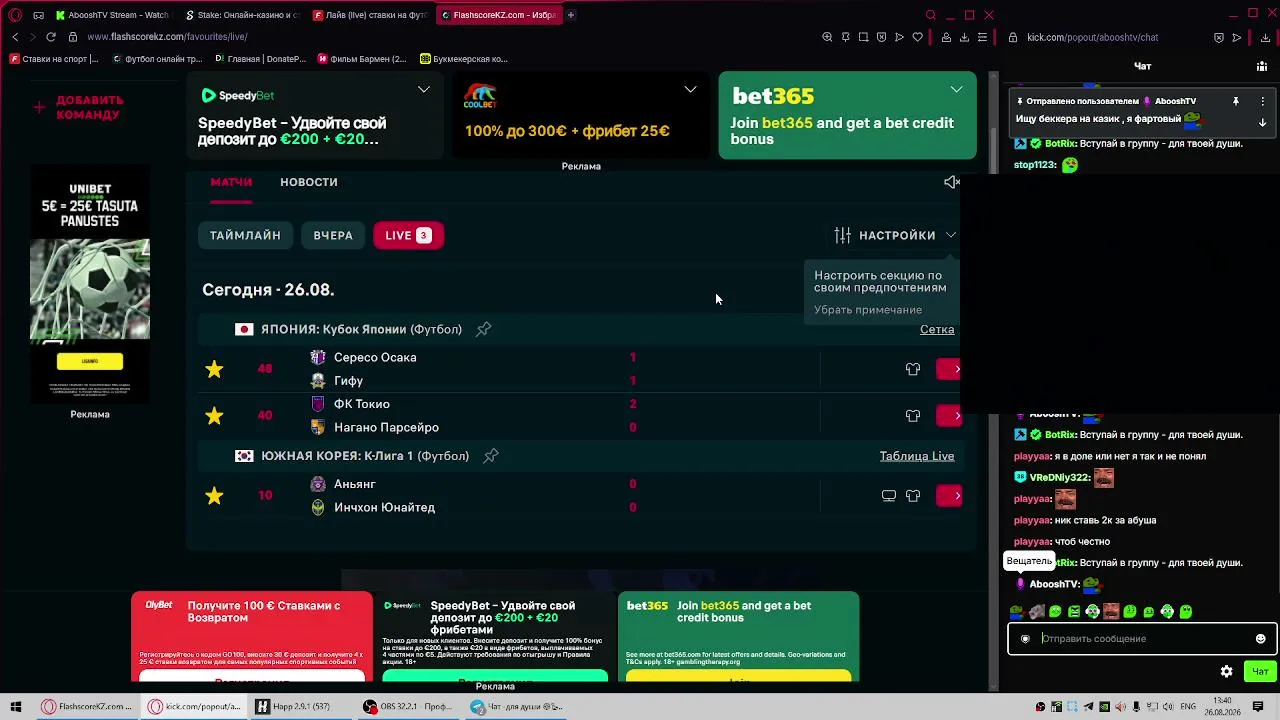This screenshot has height=720, width=1280.
Task: Send message with green Чат button
Action: coord(1259,671)
